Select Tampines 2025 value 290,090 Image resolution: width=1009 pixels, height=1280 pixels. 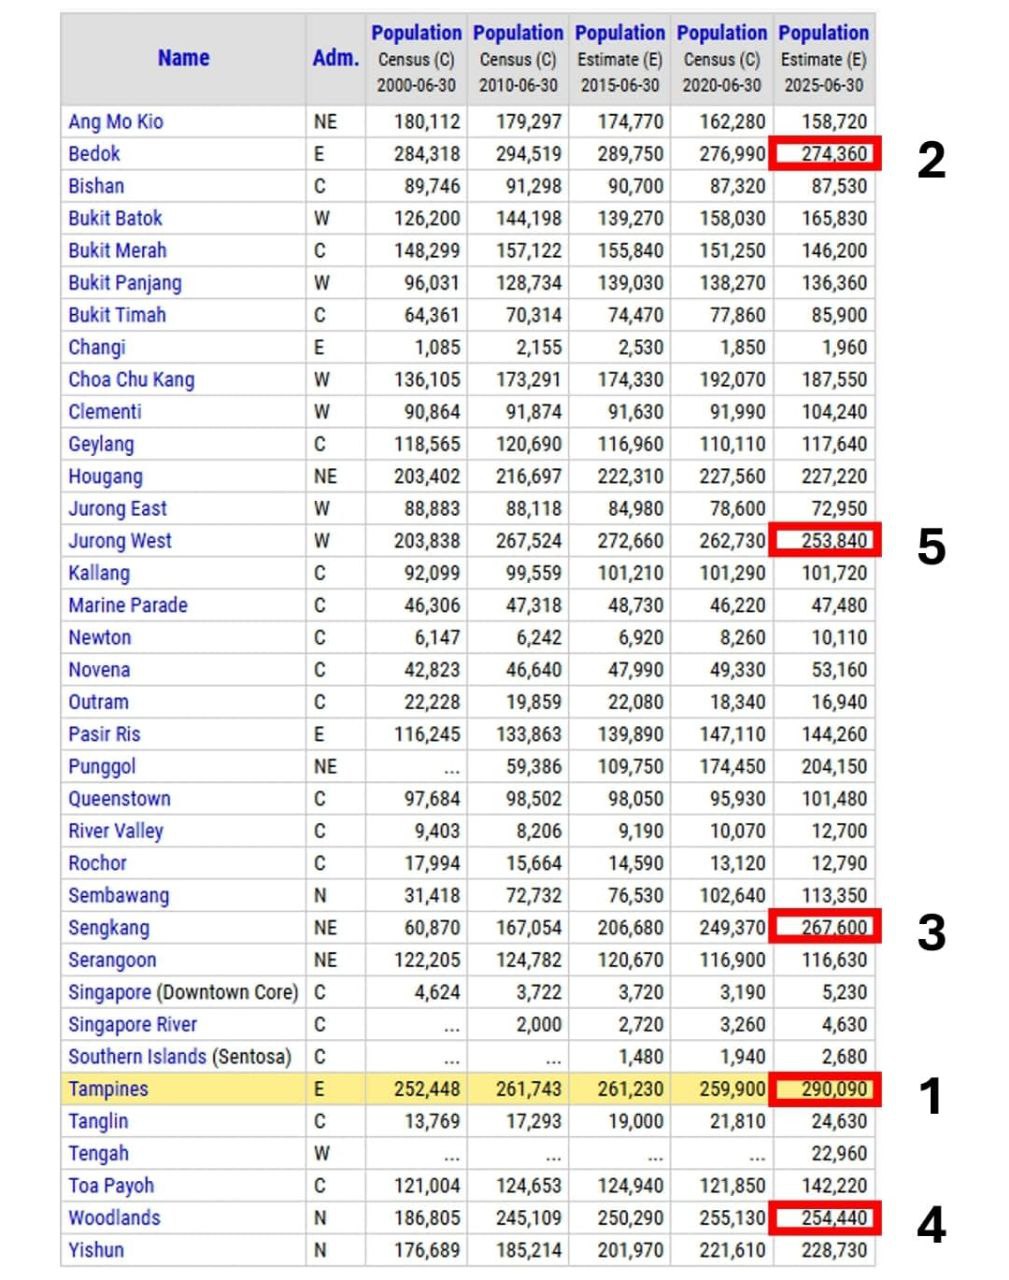click(834, 1089)
